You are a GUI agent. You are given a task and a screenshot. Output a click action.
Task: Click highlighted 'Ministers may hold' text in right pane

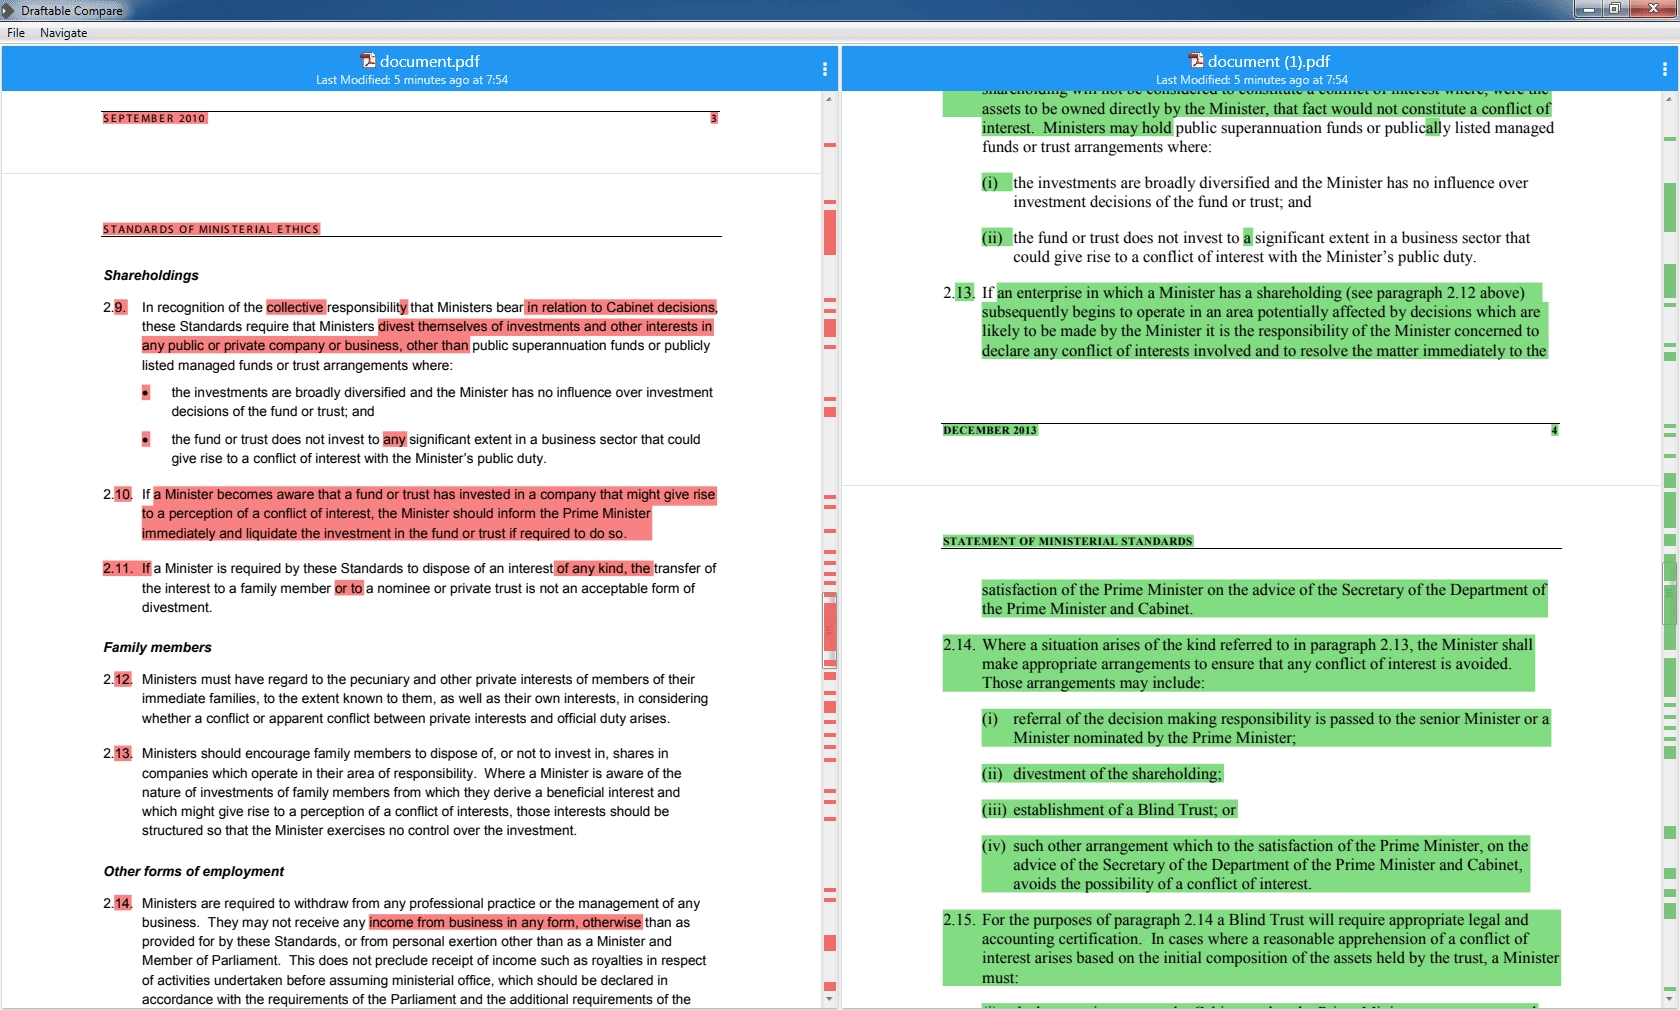[x=1107, y=127]
